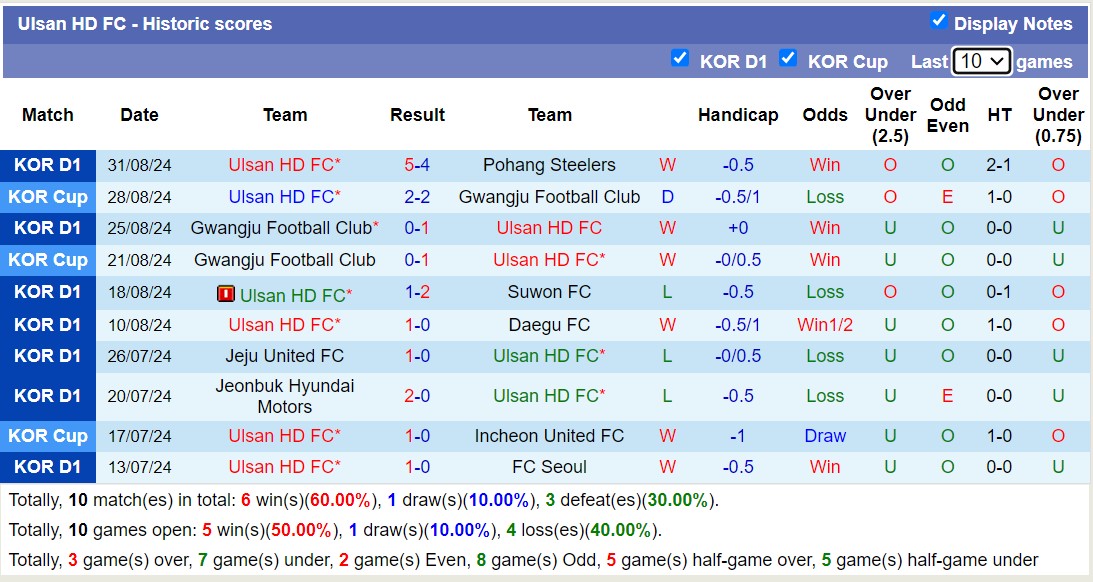Click the Result column header
This screenshot has width=1093, height=582.
(x=417, y=115)
